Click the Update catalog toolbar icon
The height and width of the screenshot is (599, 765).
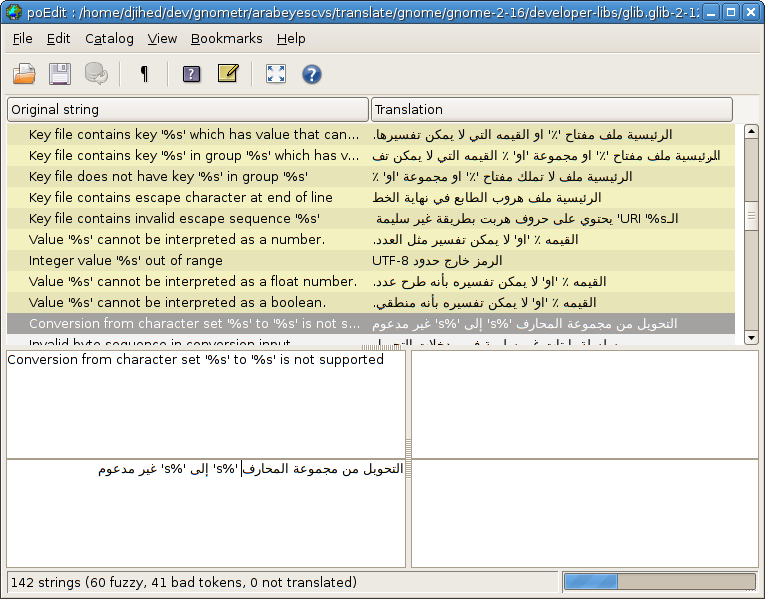coord(96,74)
